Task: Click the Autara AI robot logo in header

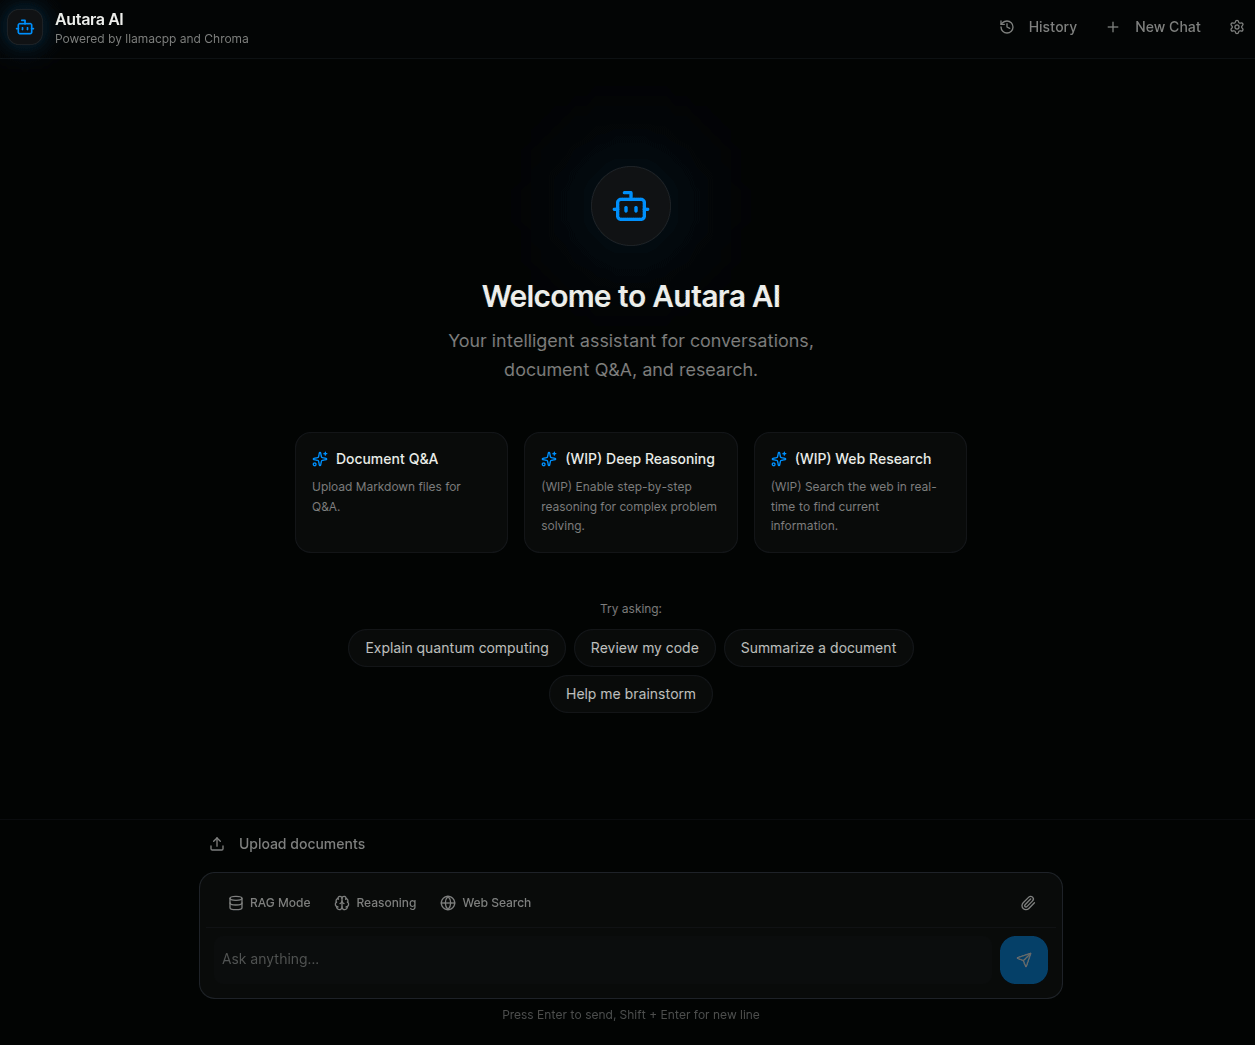Action: pos(25,28)
